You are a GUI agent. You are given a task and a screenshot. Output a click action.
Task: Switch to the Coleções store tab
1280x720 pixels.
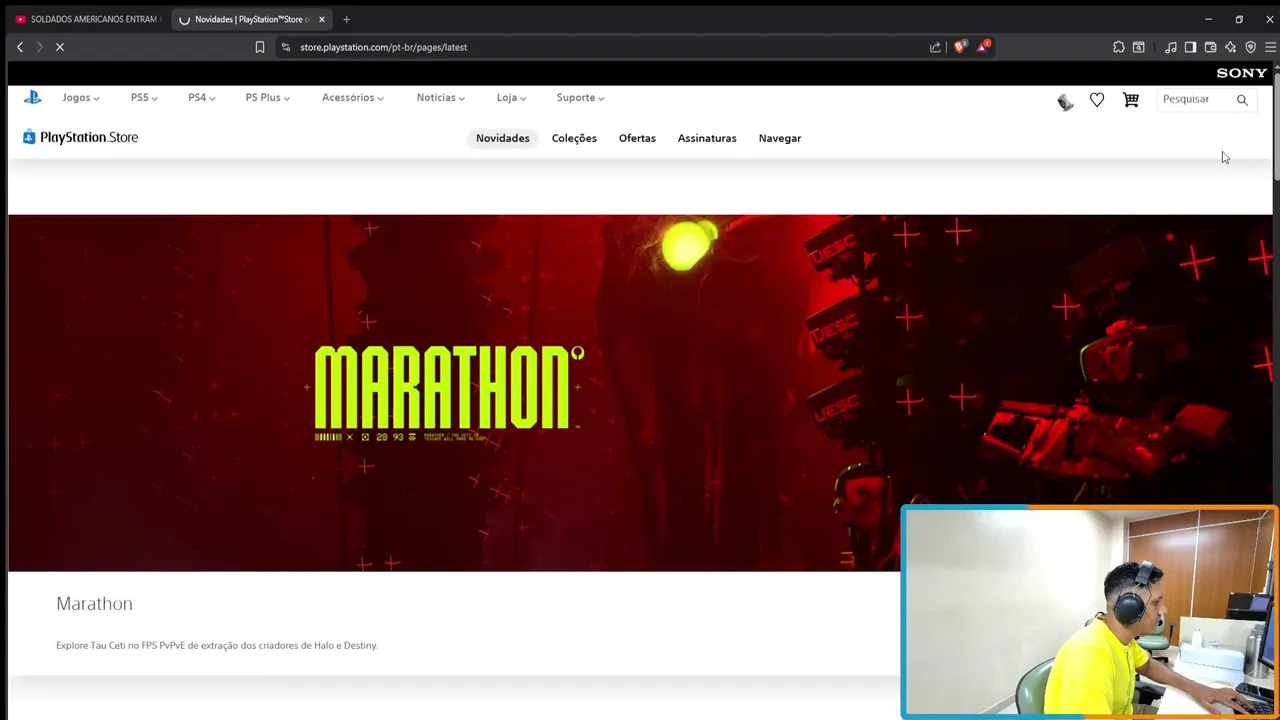[574, 138]
